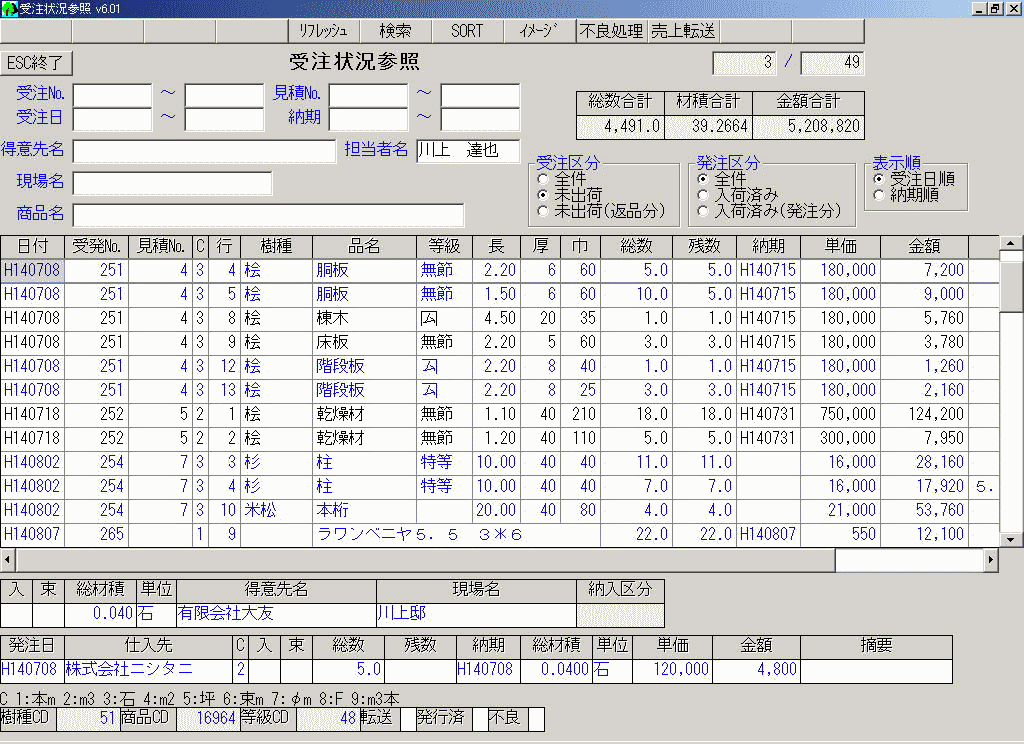Select the 床板 product cell
1024x744 pixels.
(364, 342)
